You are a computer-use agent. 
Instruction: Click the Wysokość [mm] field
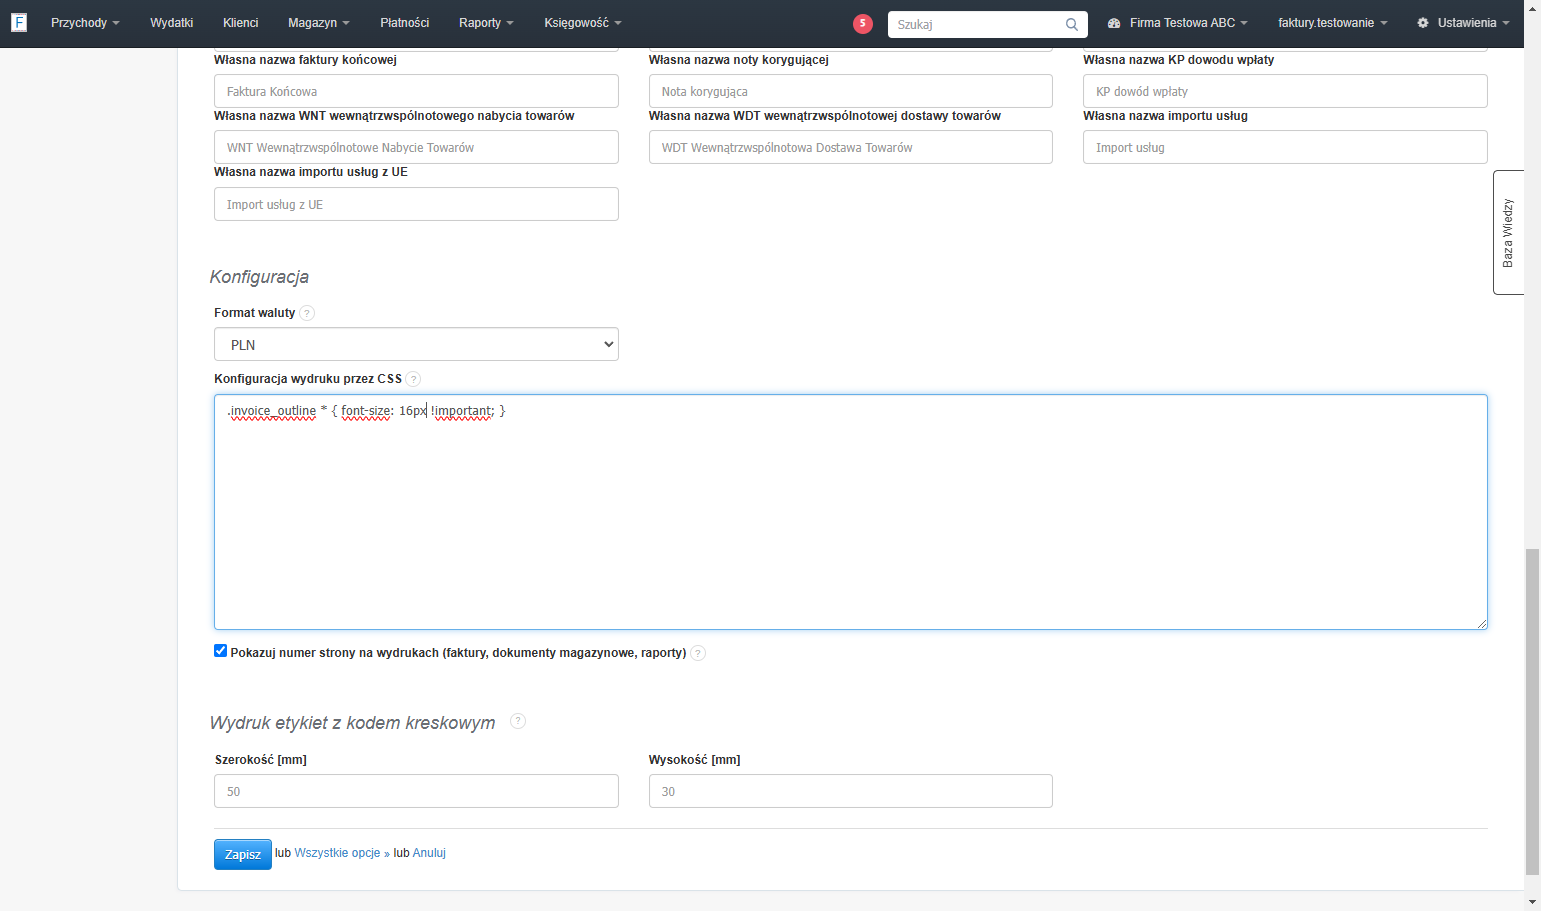(851, 791)
